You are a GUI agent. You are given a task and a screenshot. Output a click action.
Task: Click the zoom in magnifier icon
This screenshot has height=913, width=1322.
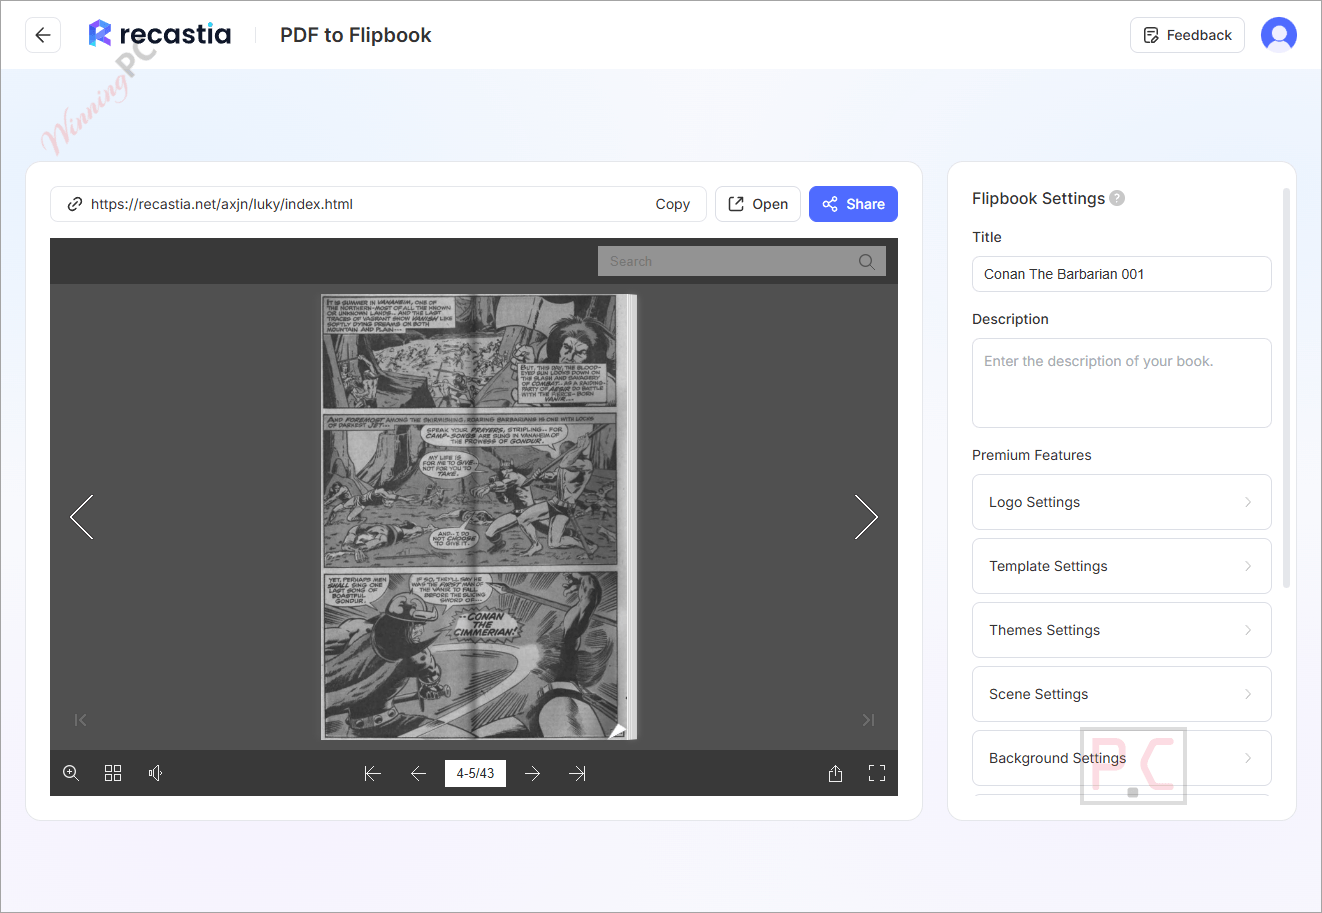point(71,773)
